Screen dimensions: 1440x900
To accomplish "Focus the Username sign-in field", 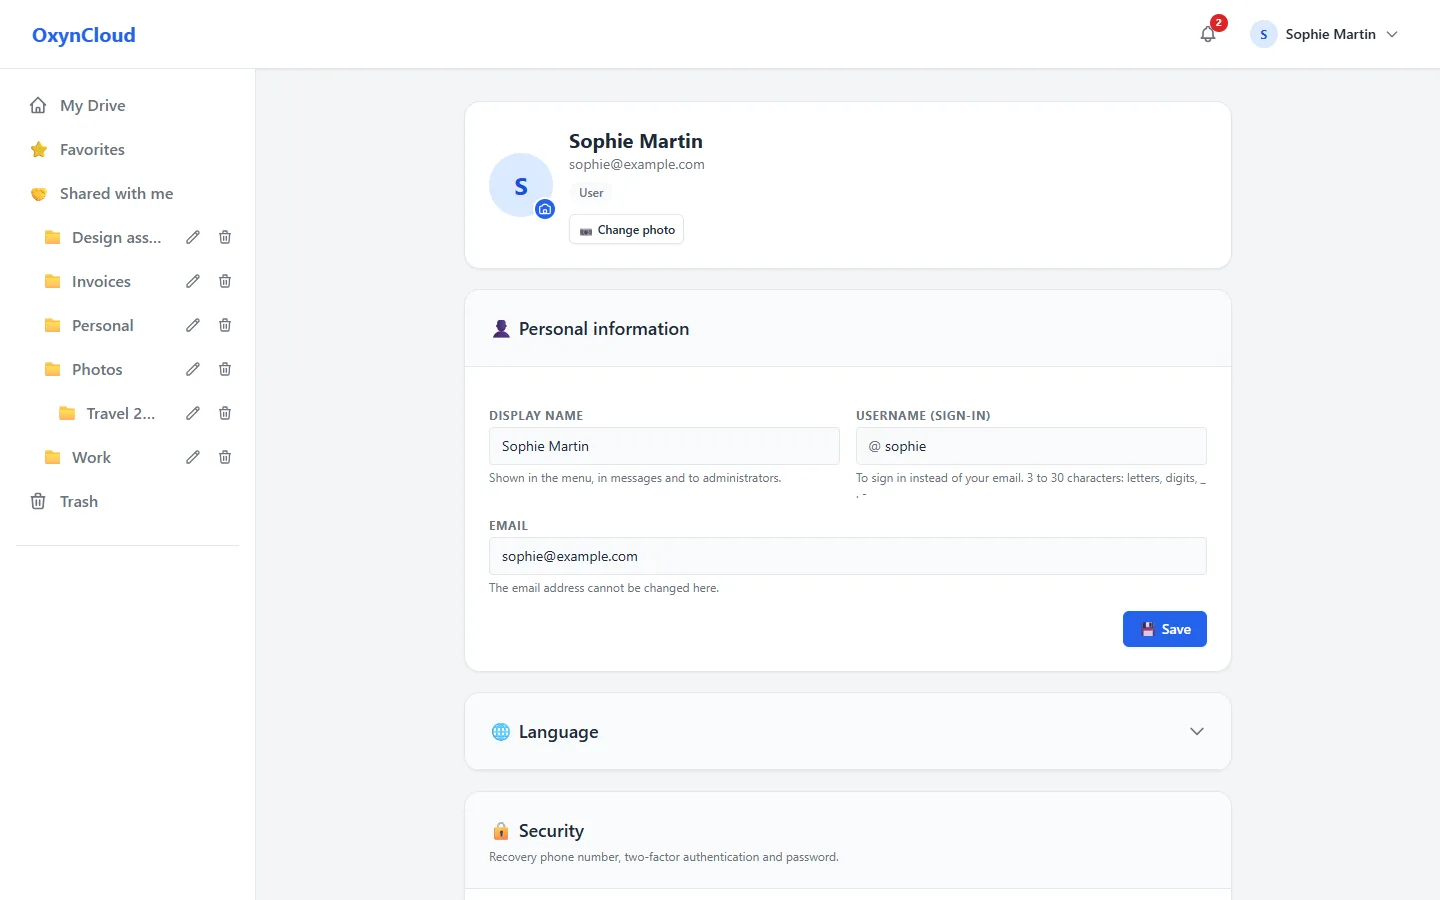I will click(1031, 446).
